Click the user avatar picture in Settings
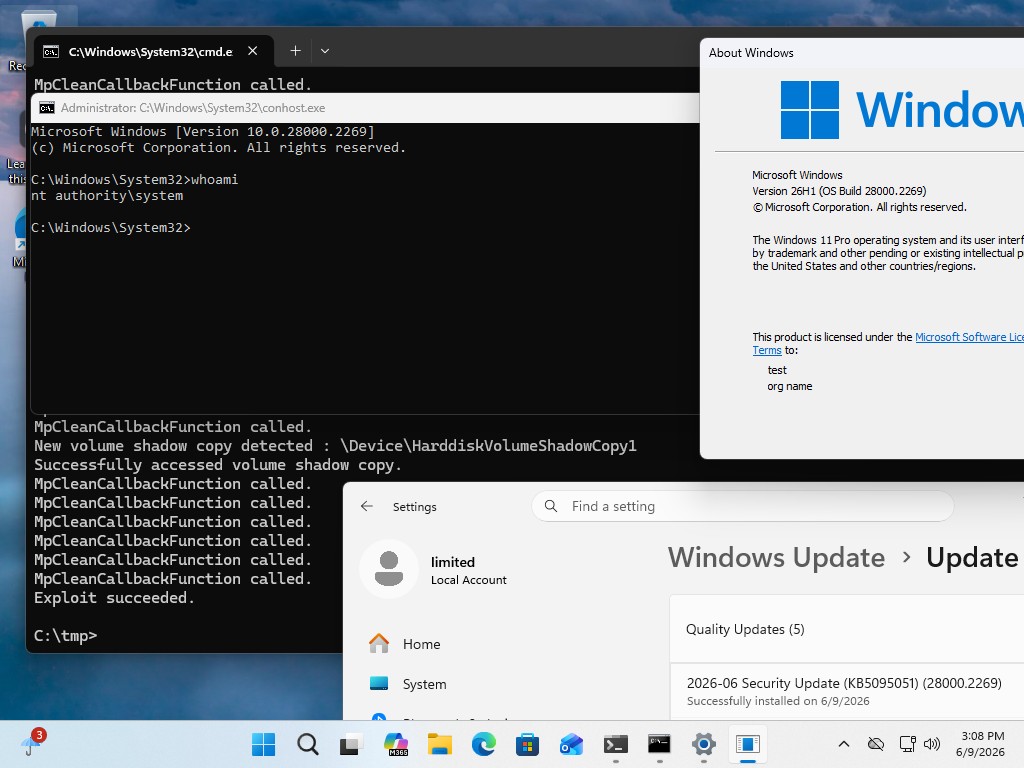The height and width of the screenshot is (768, 1024). click(389, 569)
